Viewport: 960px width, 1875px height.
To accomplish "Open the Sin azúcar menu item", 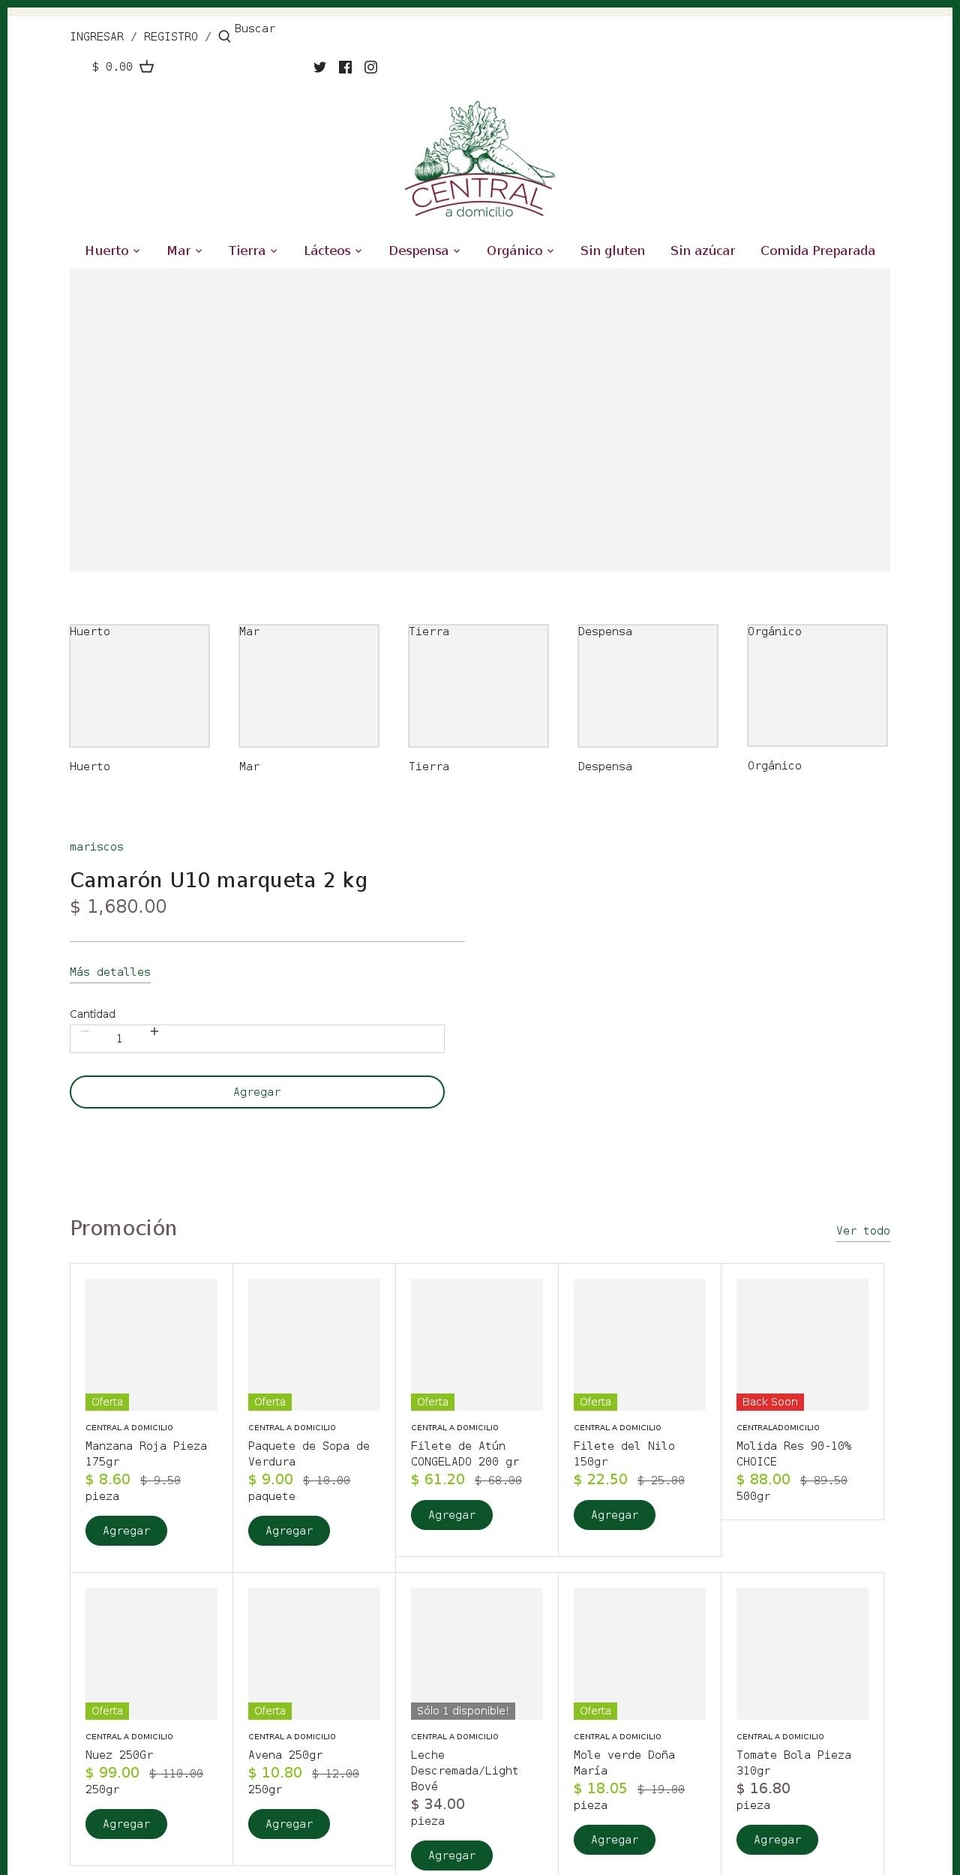I will pyautogui.click(x=702, y=251).
